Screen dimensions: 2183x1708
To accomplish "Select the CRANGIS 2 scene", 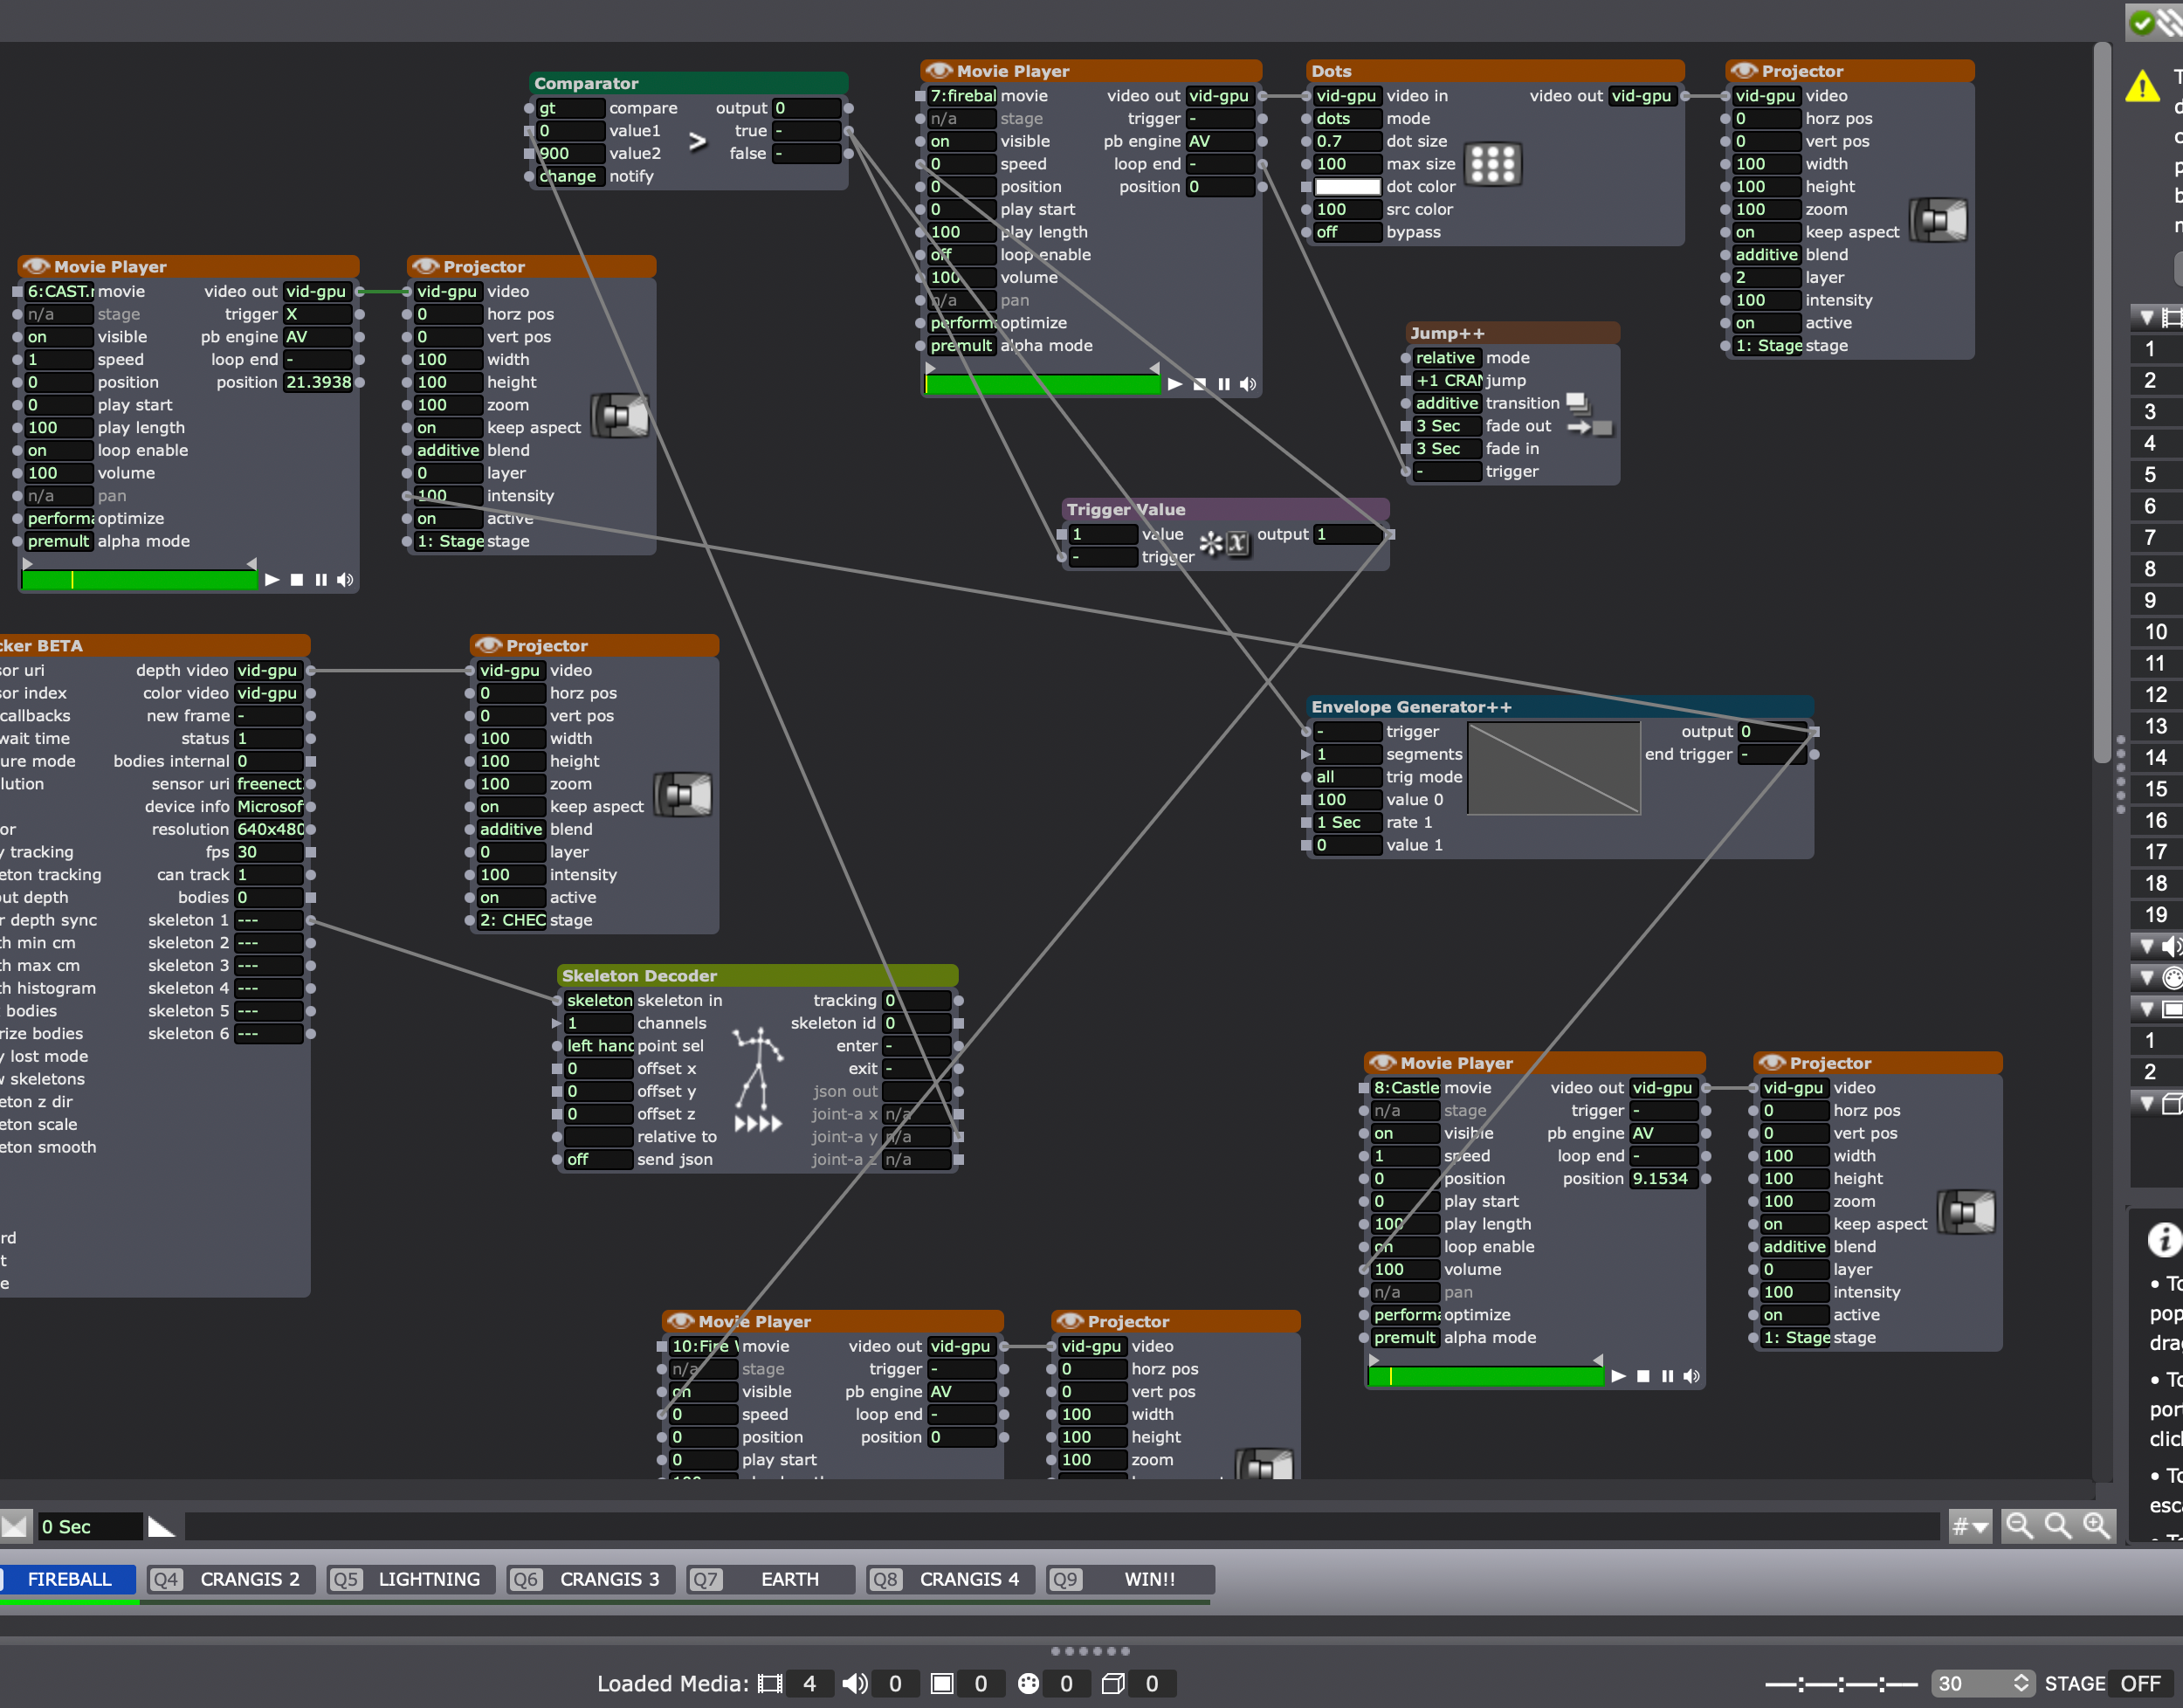I will (249, 1579).
